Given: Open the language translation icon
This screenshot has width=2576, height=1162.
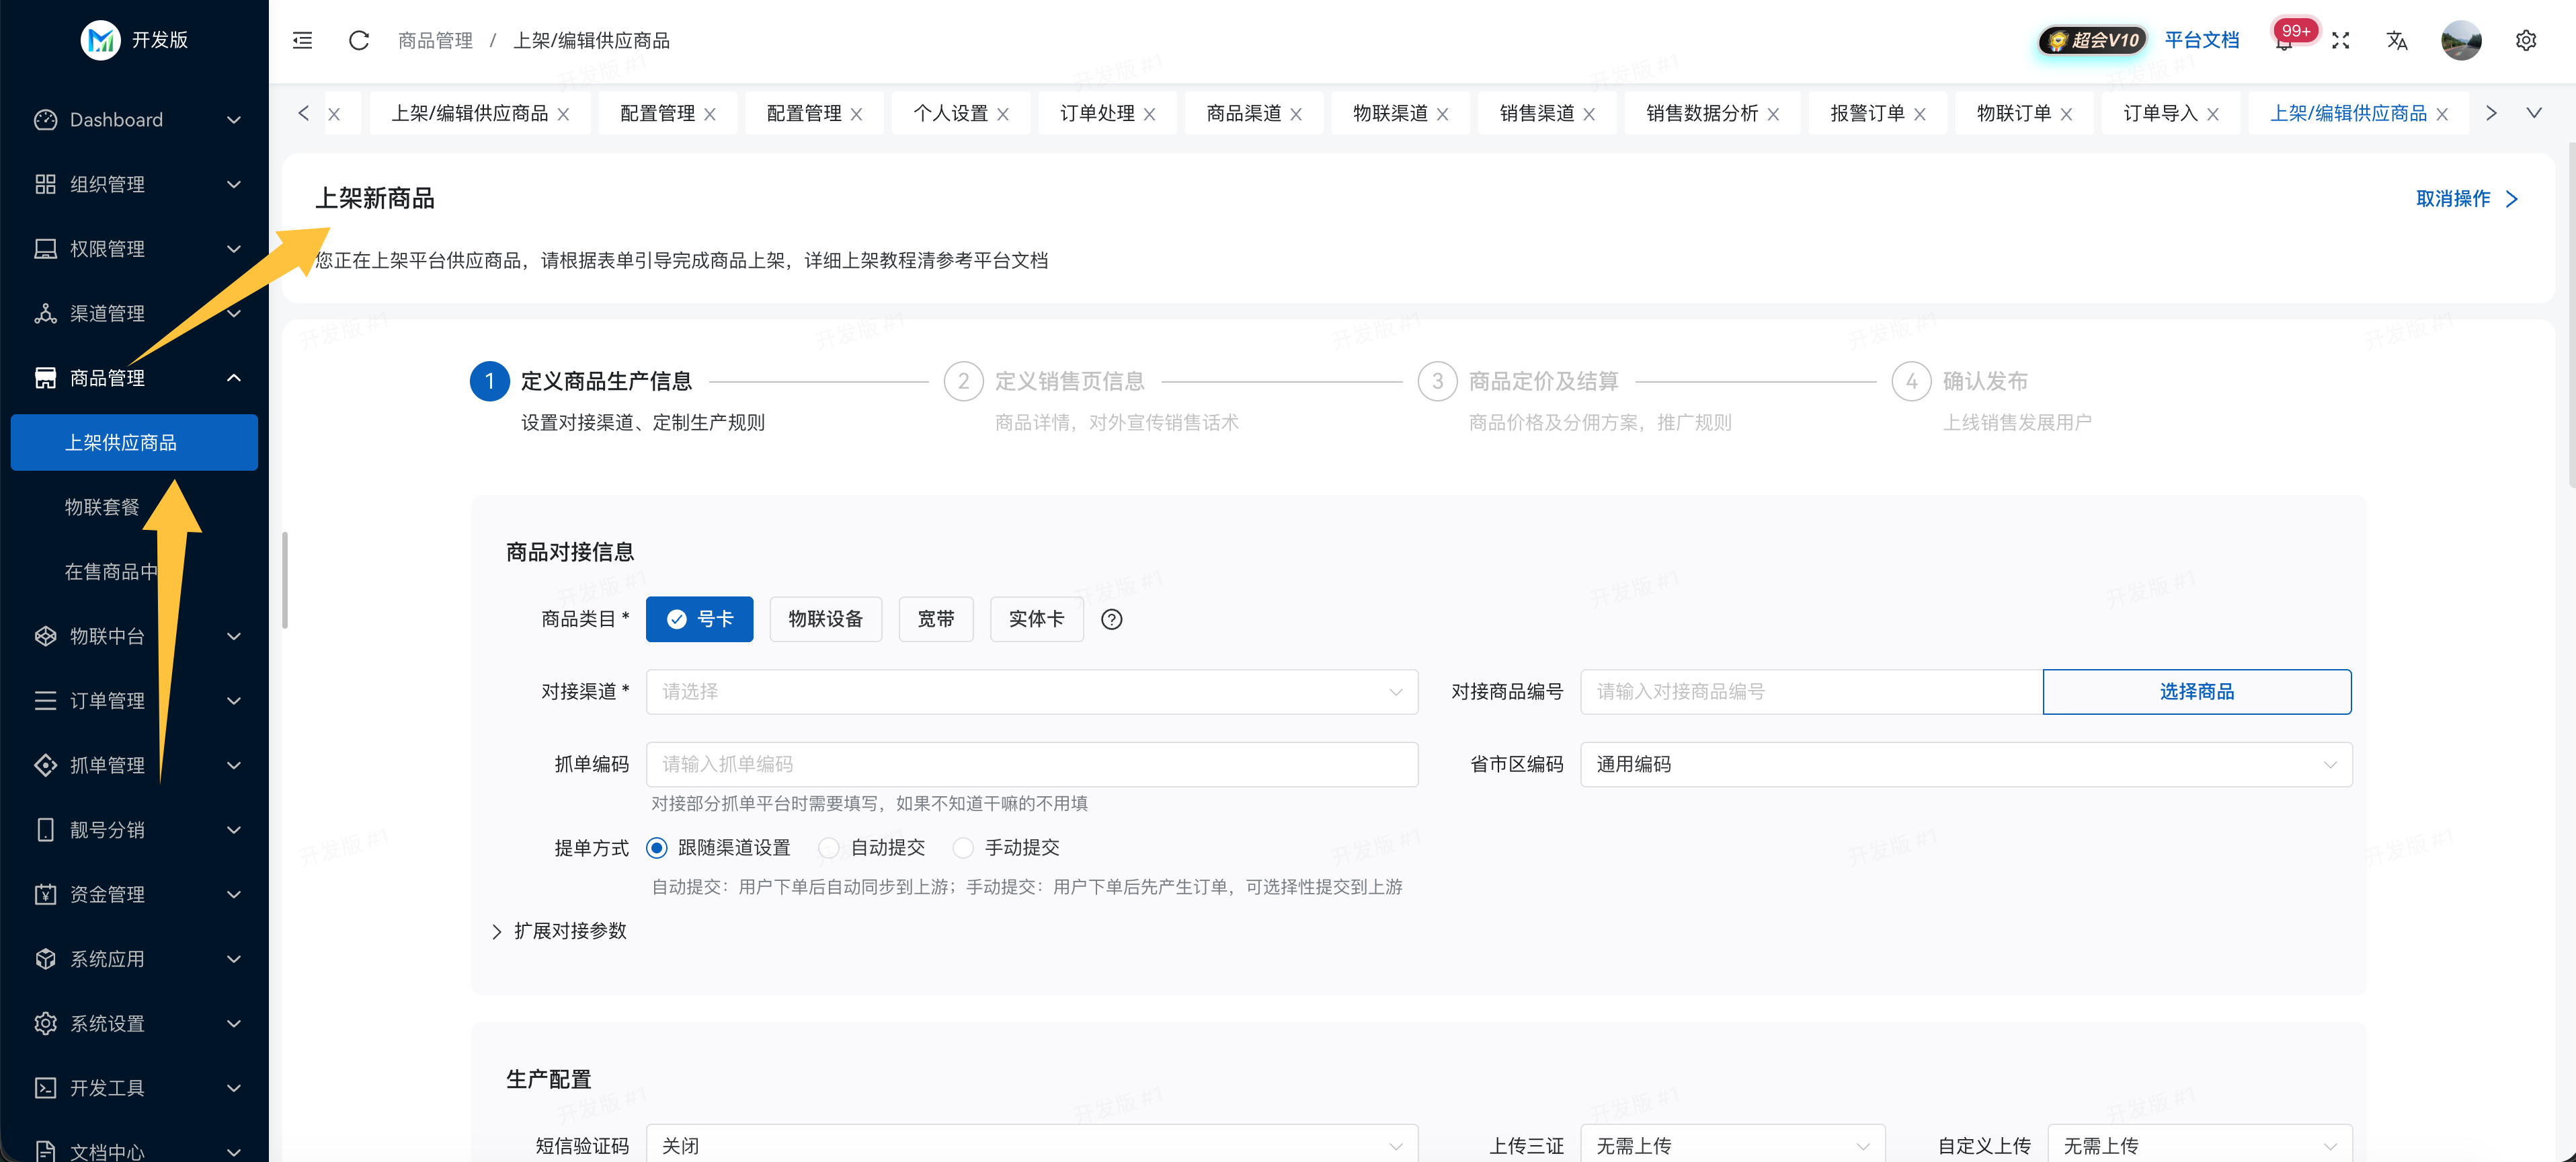Looking at the screenshot, I should [2396, 41].
